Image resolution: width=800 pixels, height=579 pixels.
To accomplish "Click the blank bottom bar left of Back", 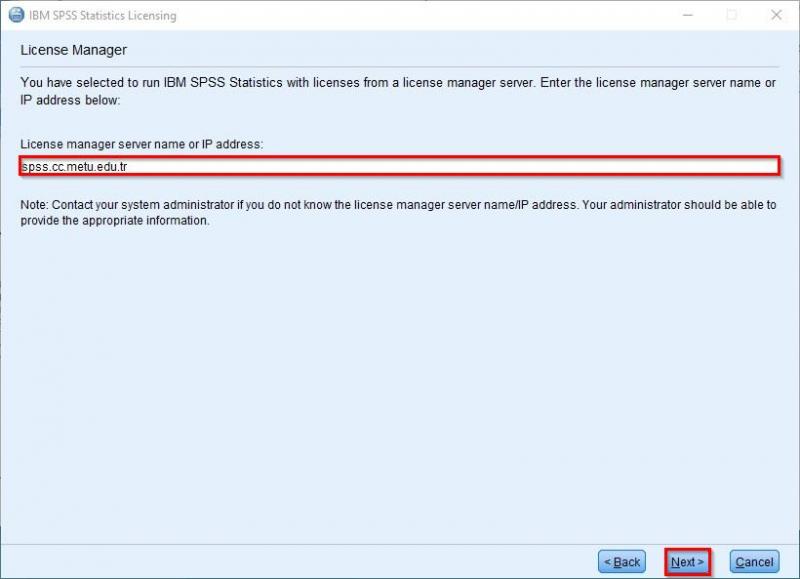I will pyautogui.click(x=300, y=562).
